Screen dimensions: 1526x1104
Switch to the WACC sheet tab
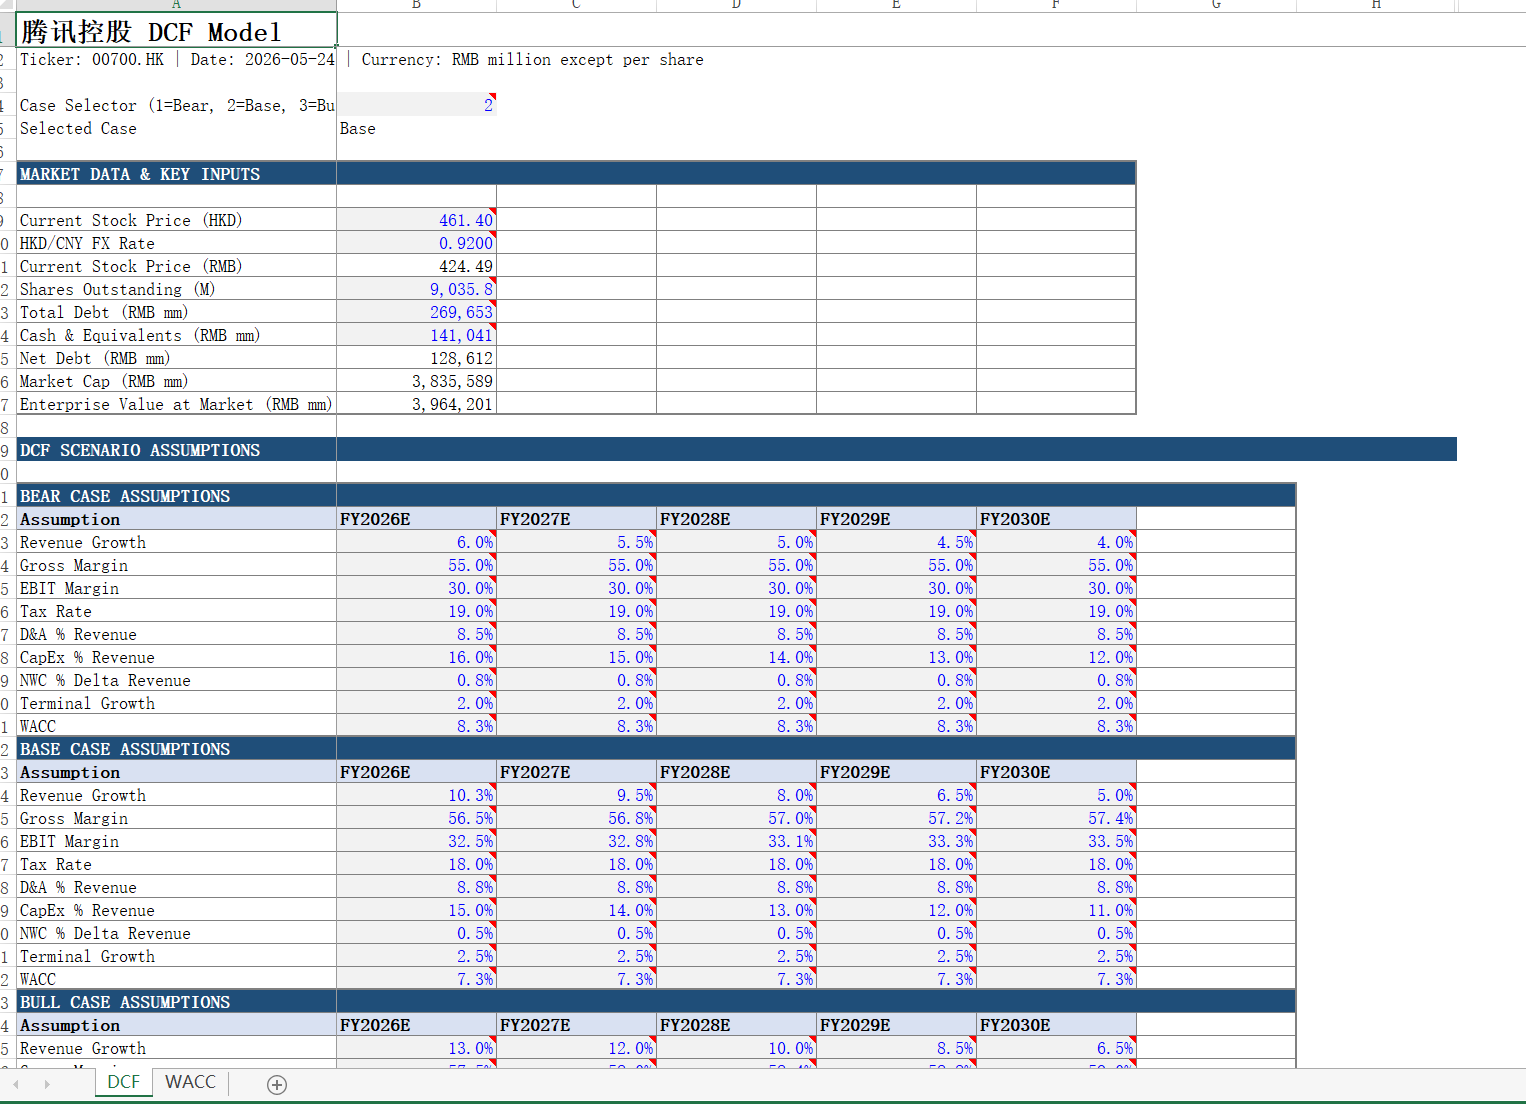point(190,1082)
